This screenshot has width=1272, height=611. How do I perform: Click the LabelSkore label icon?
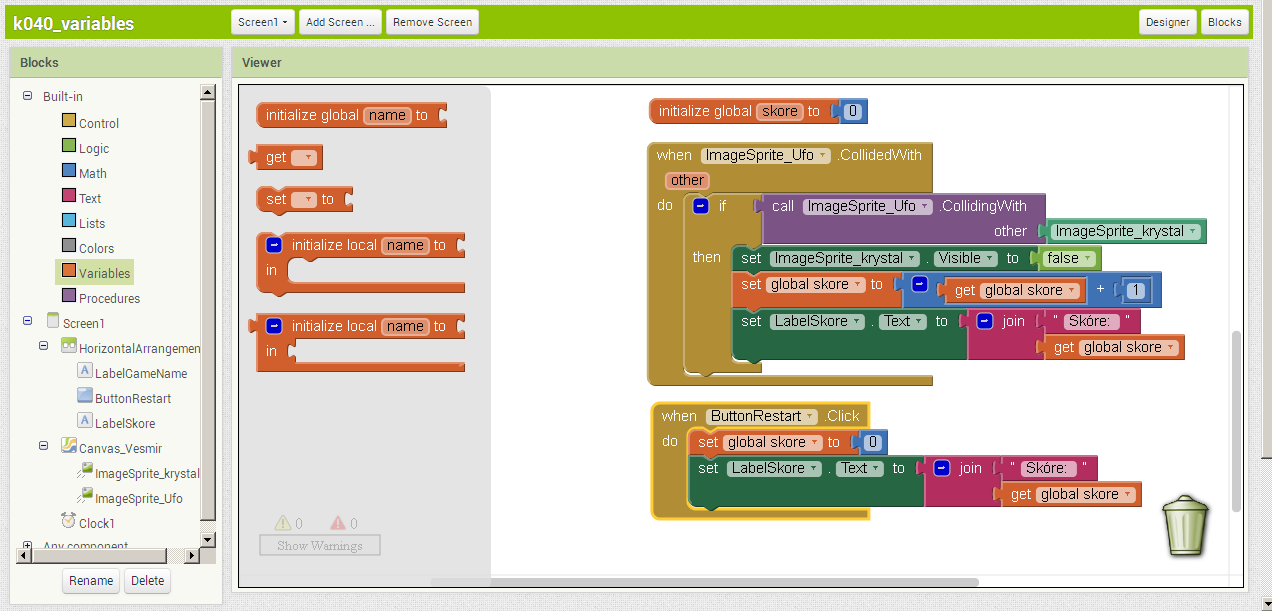click(x=85, y=421)
